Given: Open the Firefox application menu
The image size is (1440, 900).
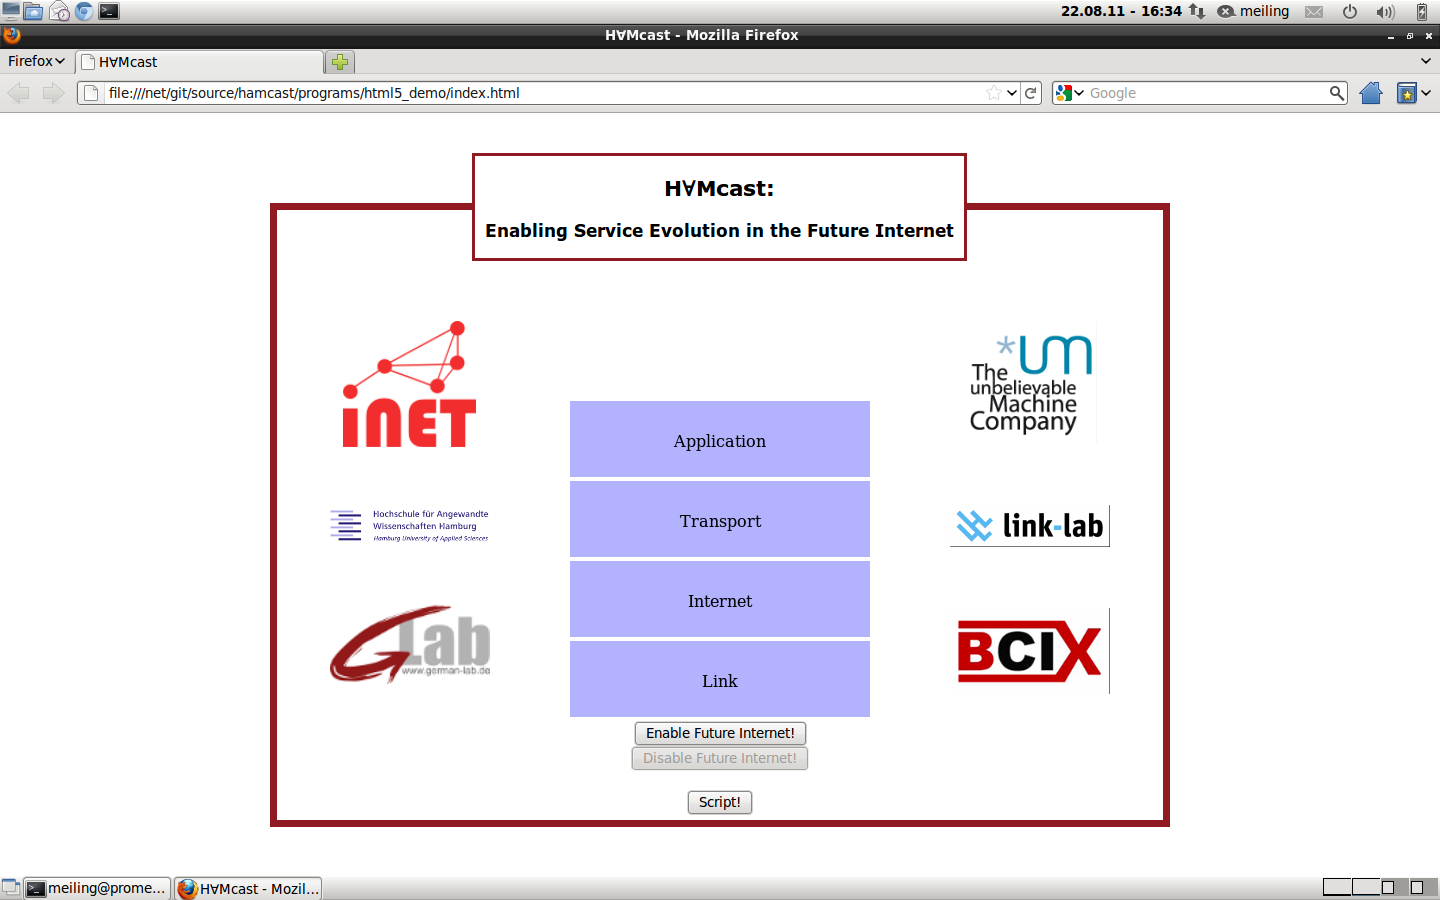Looking at the screenshot, I should tap(36, 61).
